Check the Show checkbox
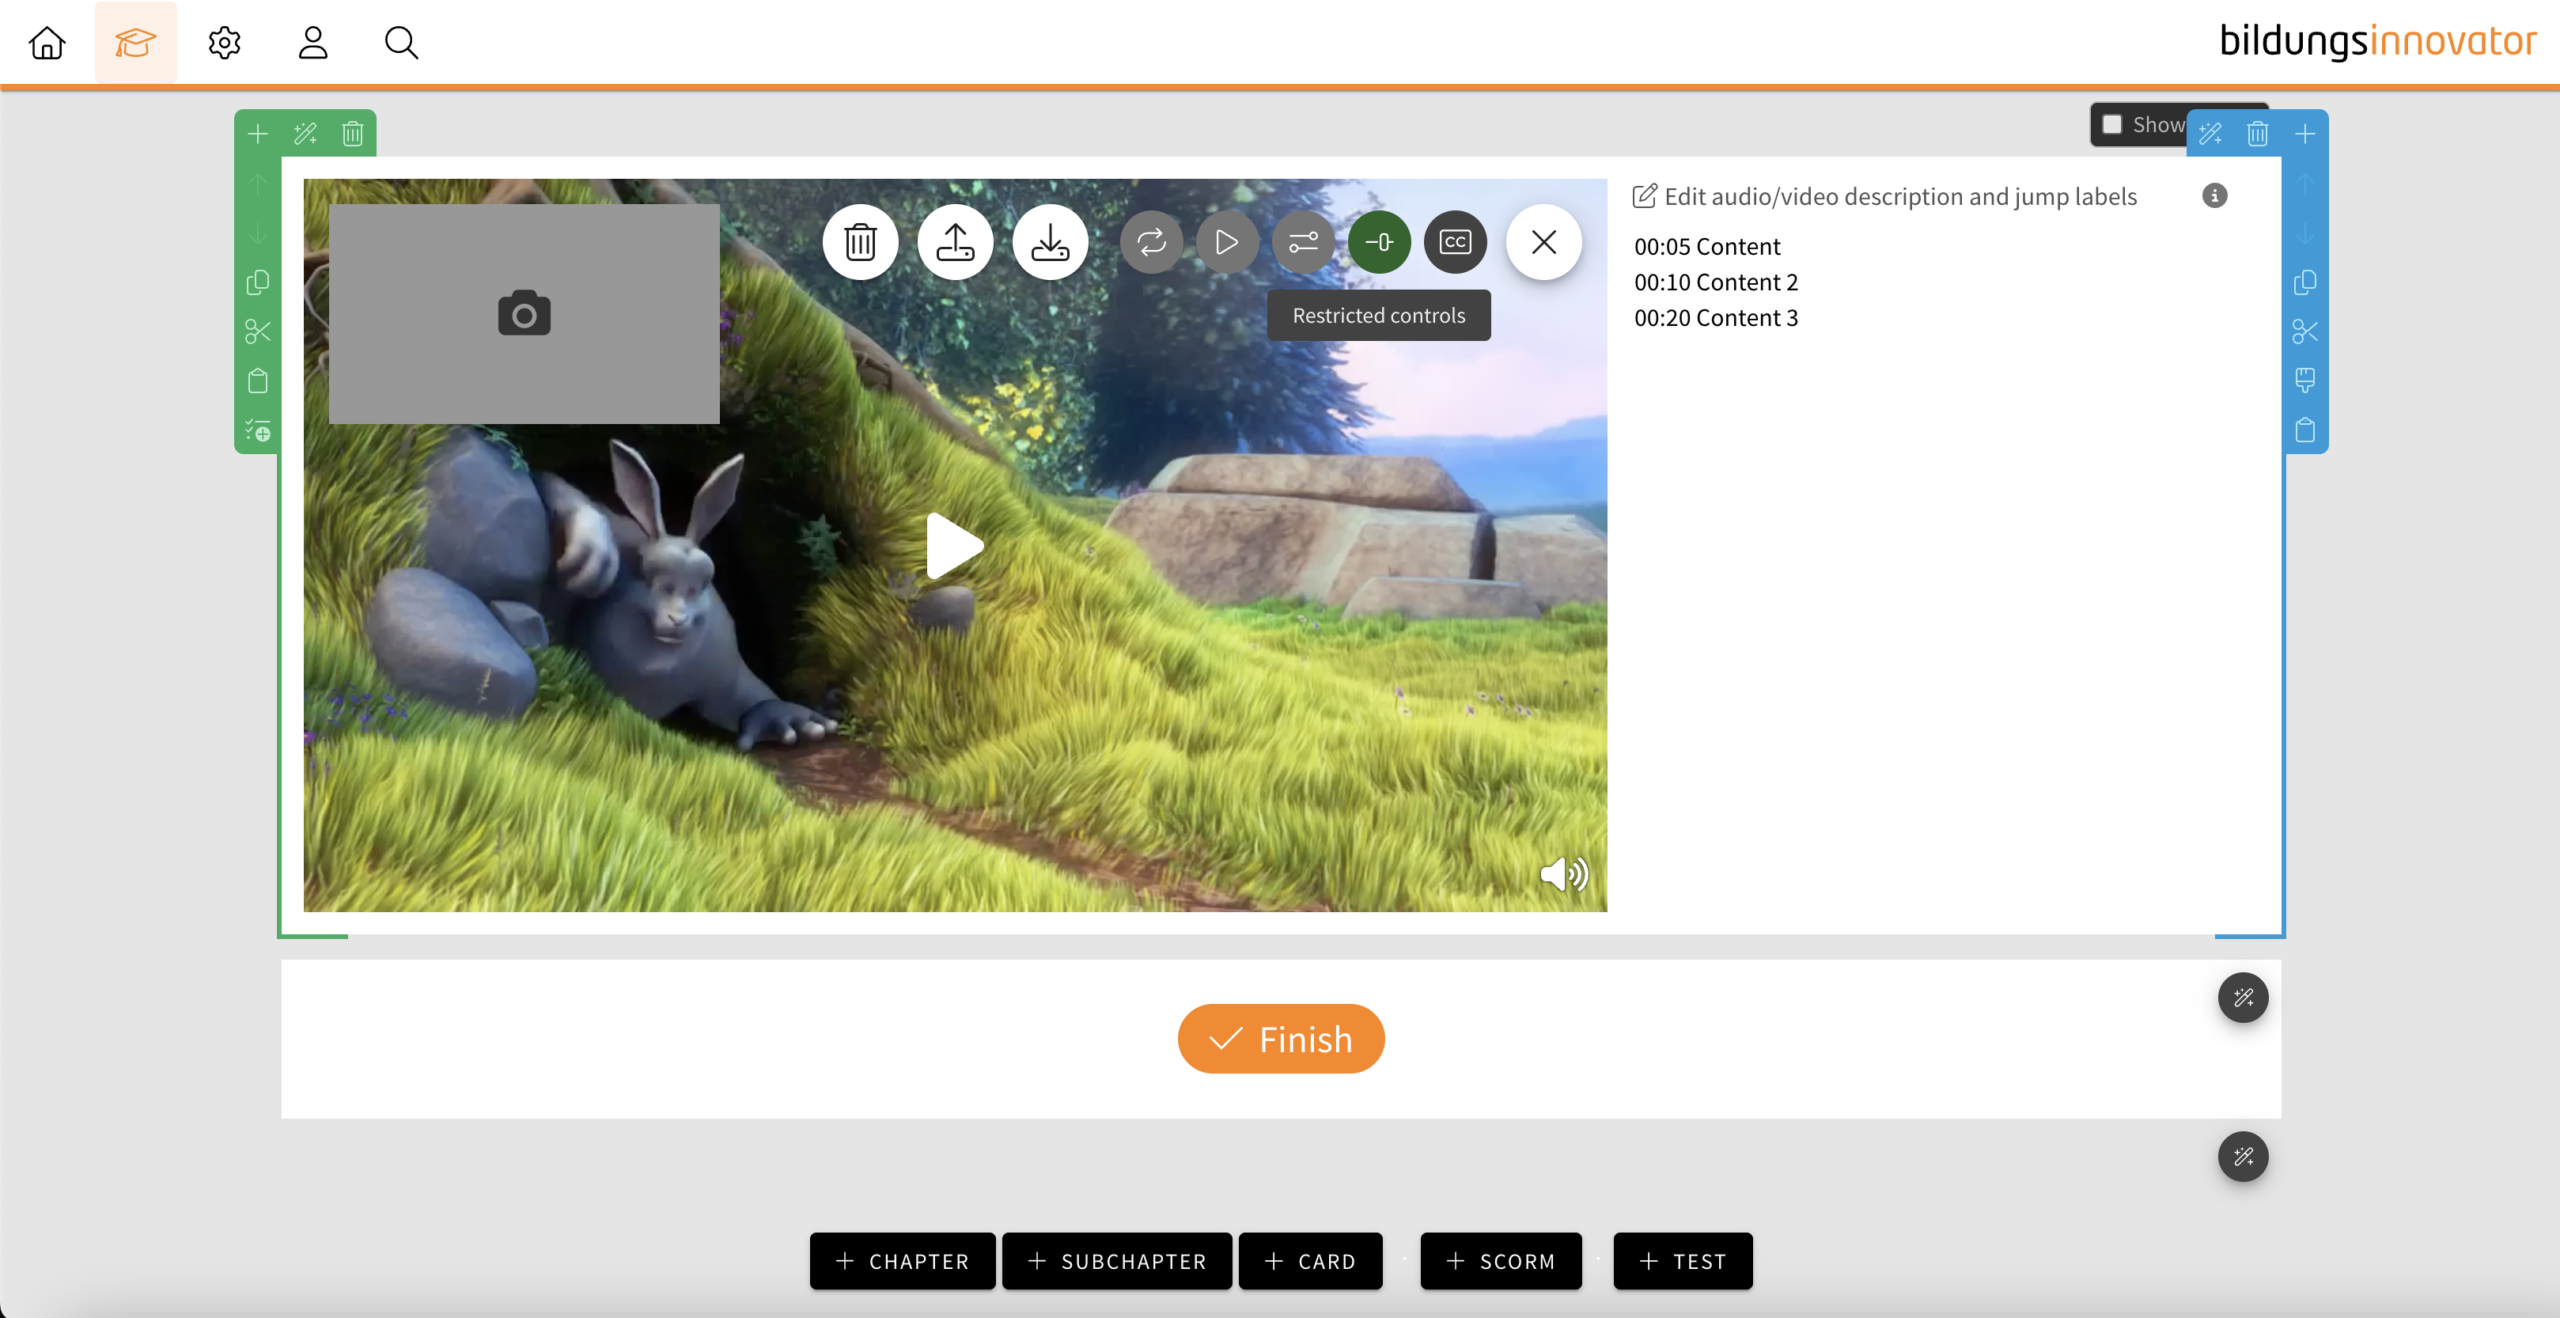The height and width of the screenshot is (1318, 2560). (x=2112, y=125)
